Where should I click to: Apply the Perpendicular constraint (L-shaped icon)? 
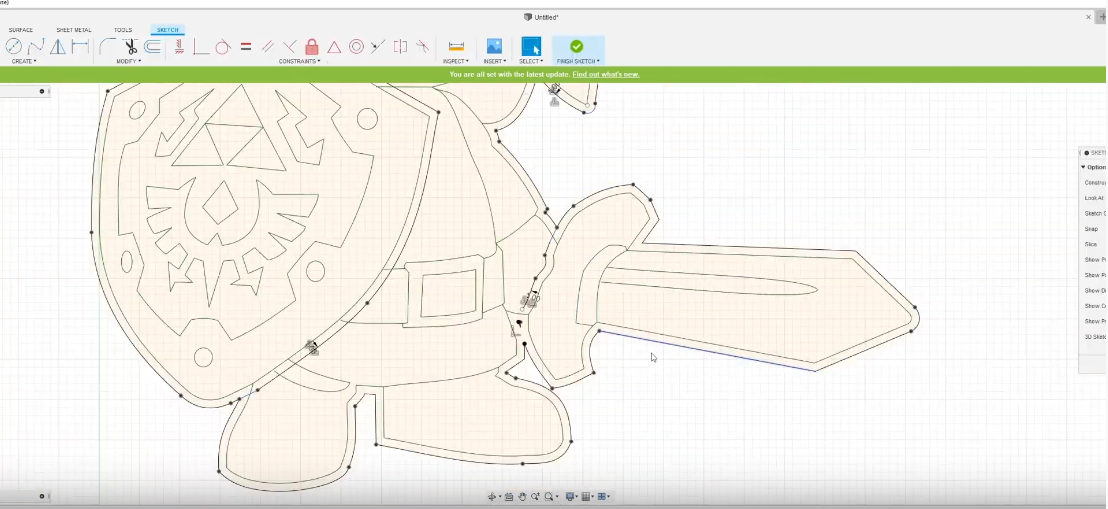(x=201, y=47)
